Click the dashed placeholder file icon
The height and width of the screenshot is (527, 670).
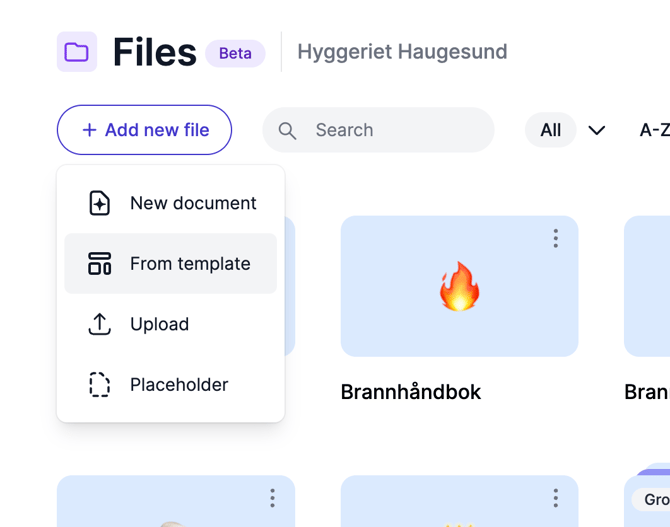coord(100,385)
